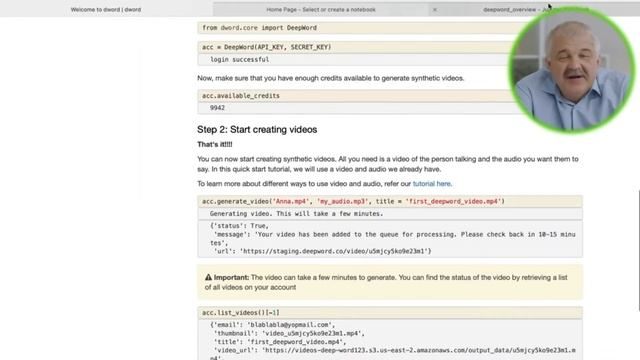
Task: Select the thumbnail 'video_u5mjcy5ko9e23m1.mp4' line
Action: [289, 333]
